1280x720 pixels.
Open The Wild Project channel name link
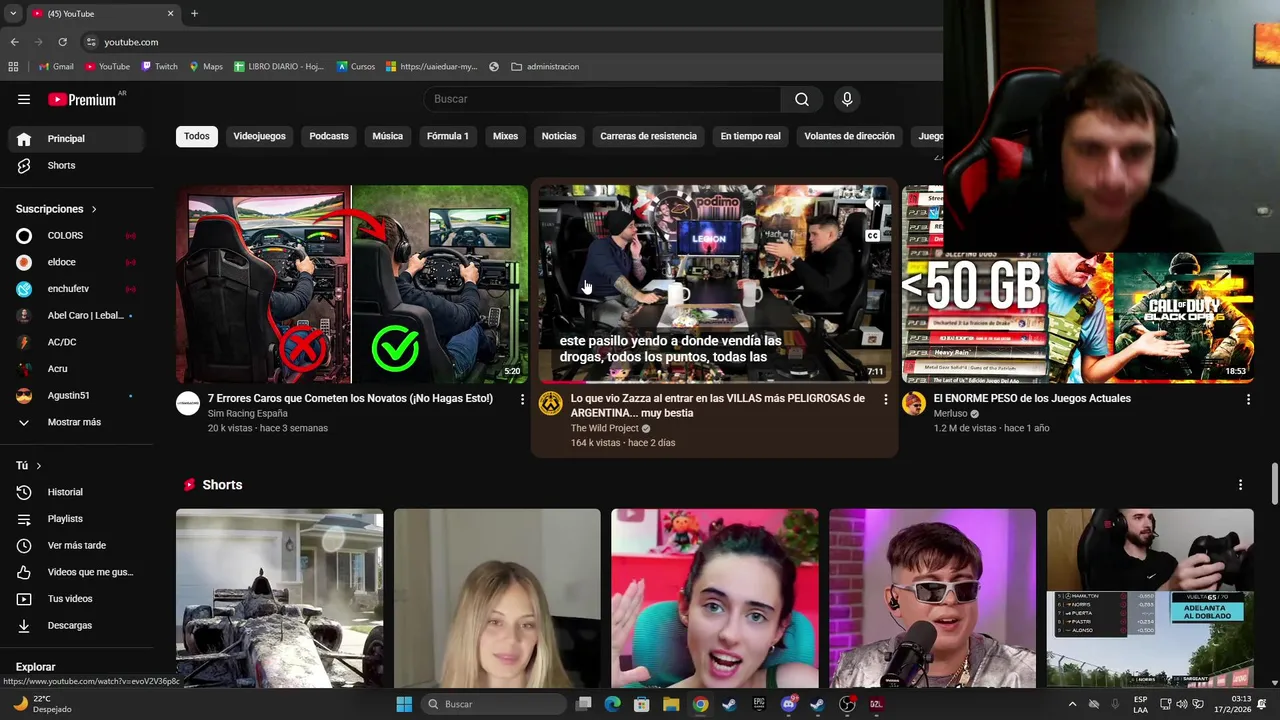[x=605, y=428]
